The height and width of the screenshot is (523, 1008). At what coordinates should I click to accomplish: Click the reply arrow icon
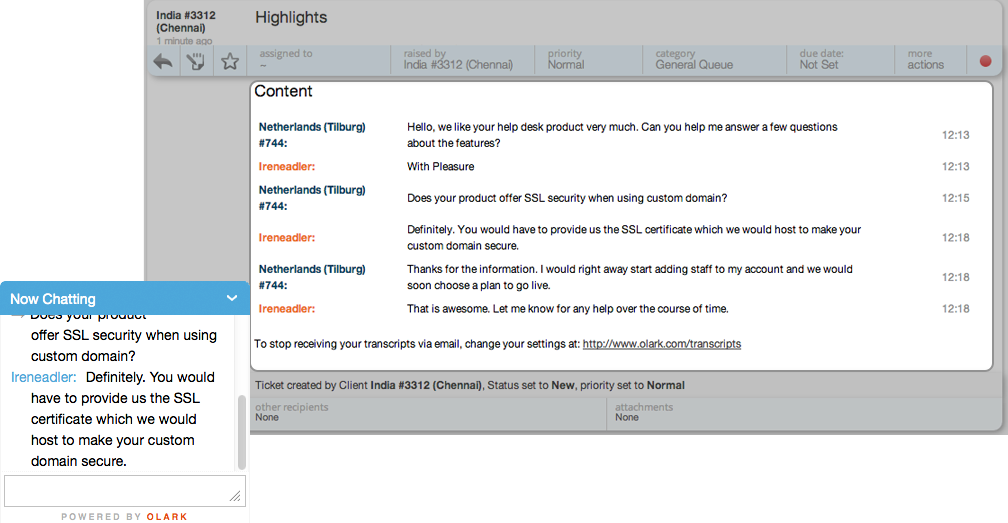[163, 62]
